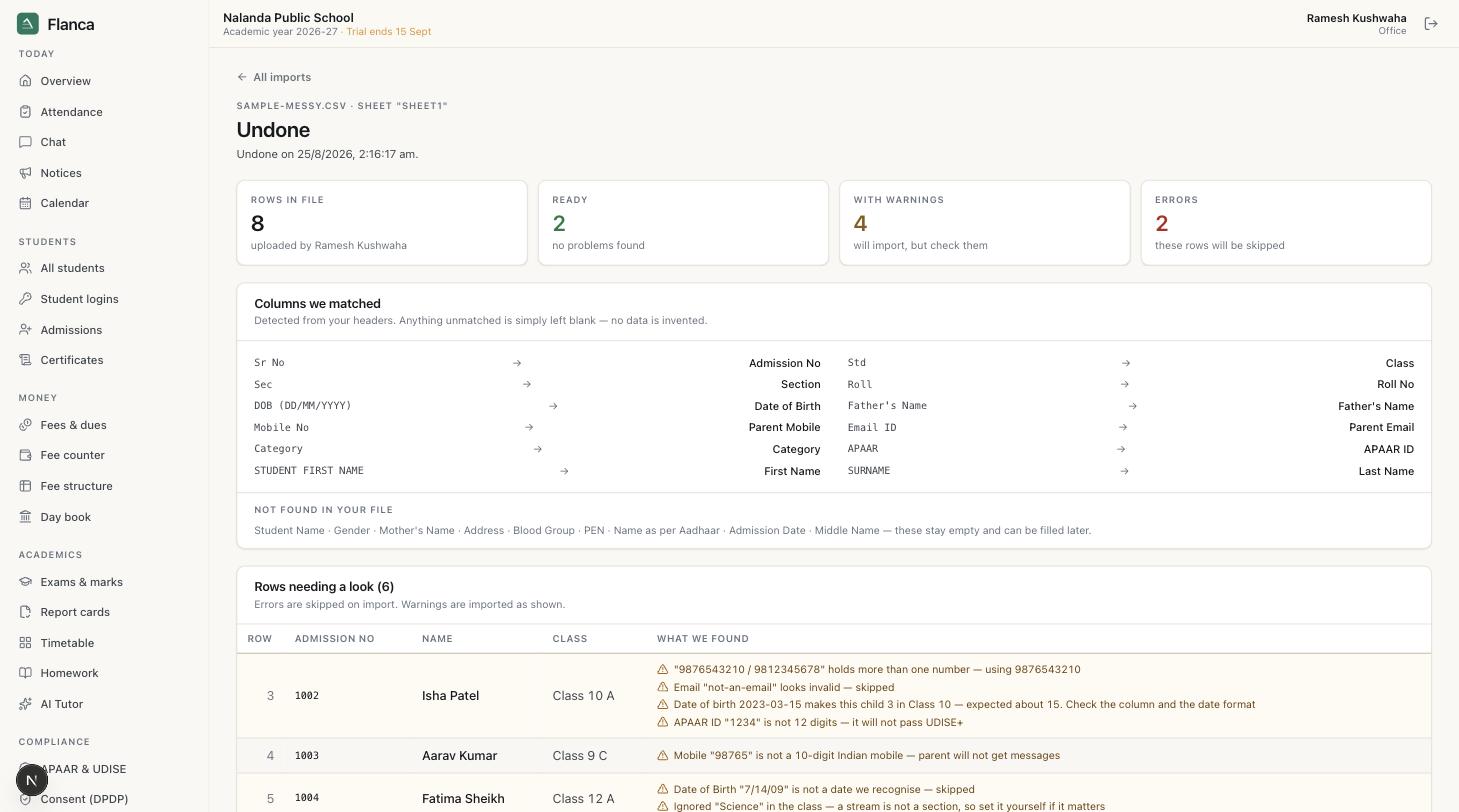Click the Student logins key icon
The width and height of the screenshot is (1459, 812).
(x=25, y=299)
